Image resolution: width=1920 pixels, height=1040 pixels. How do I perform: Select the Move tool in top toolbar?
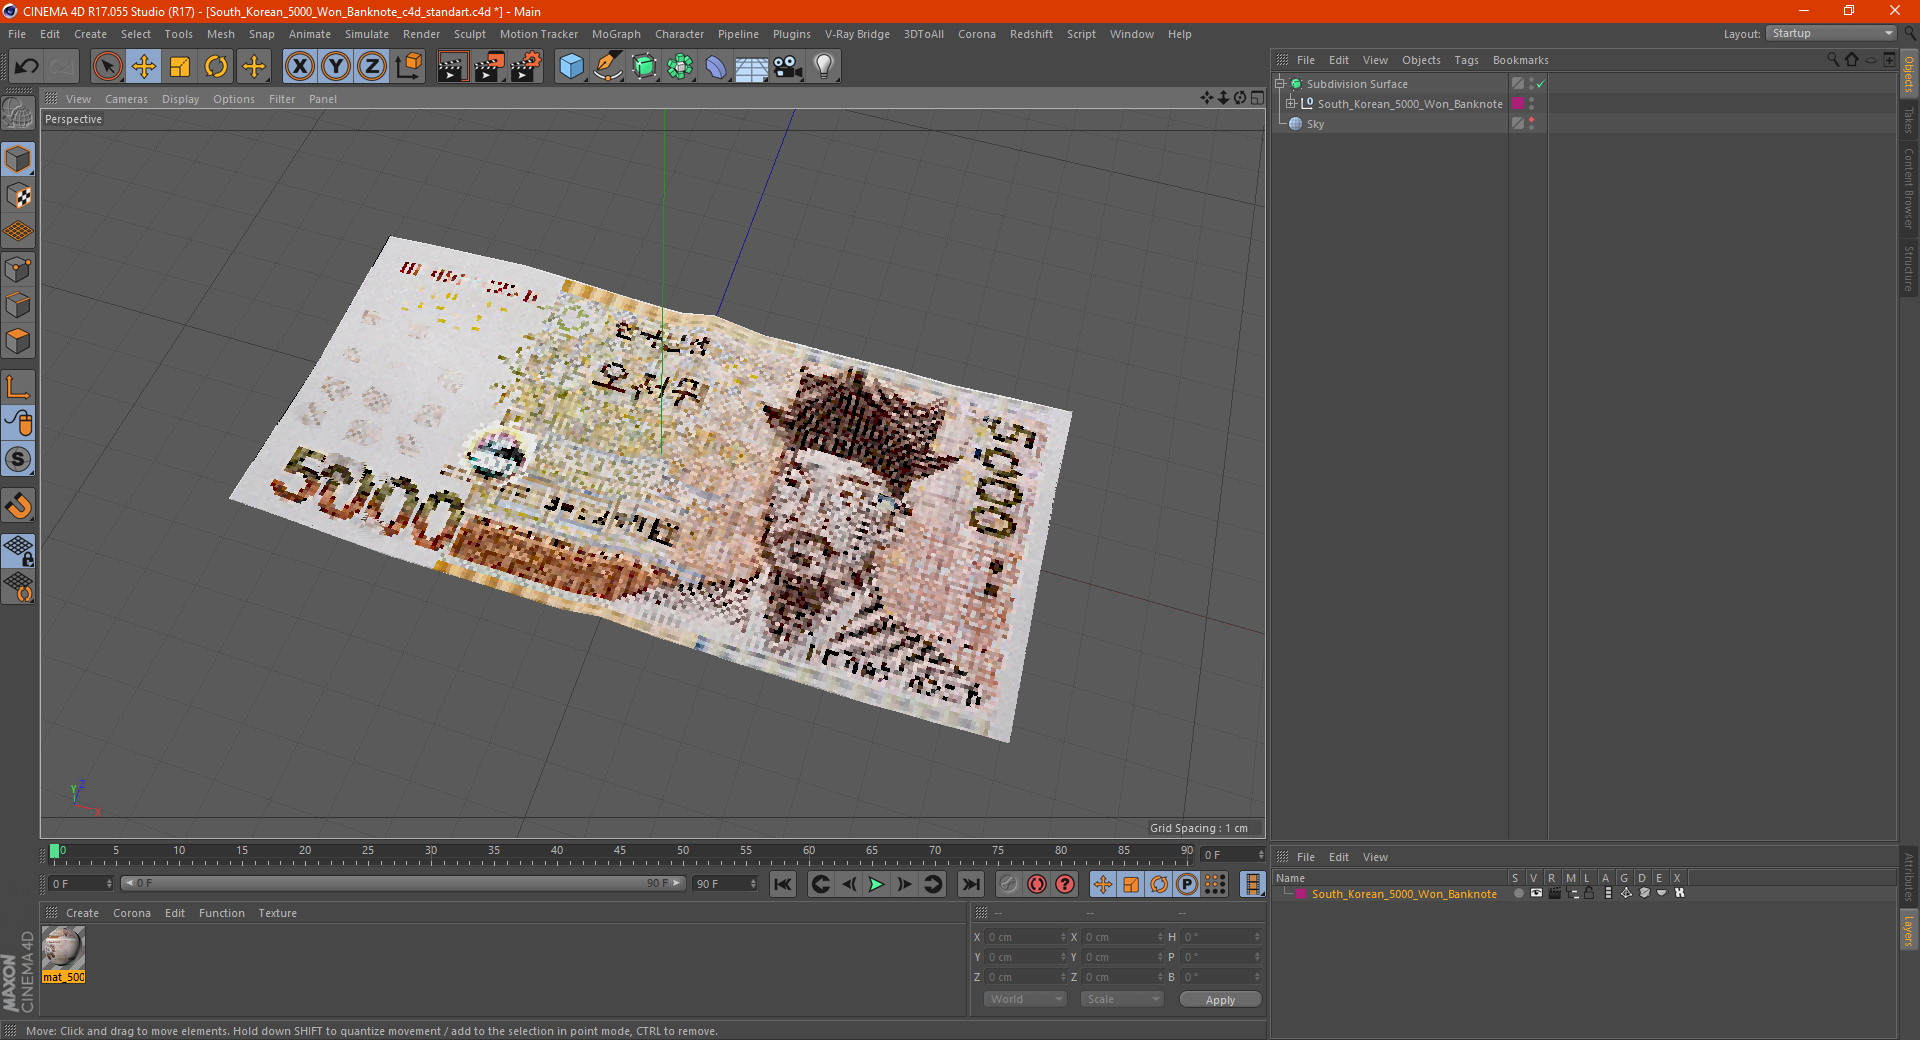point(144,67)
